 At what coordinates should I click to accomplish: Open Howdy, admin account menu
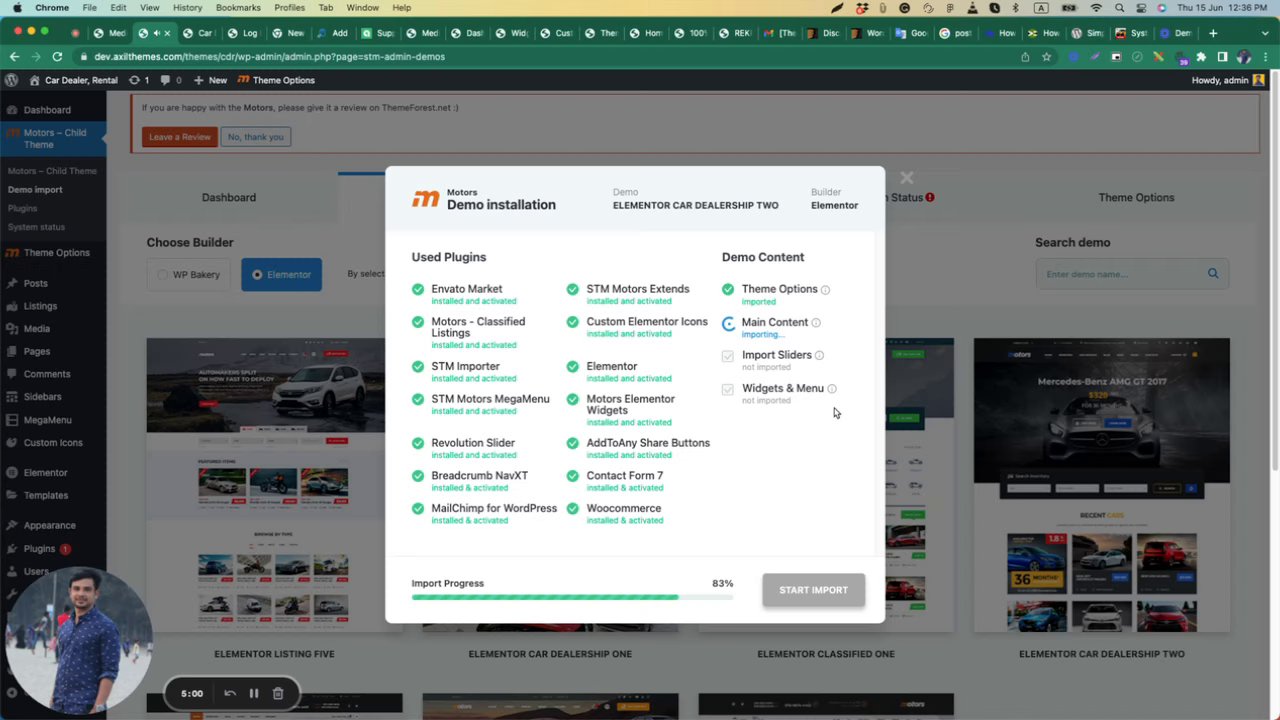point(1228,80)
